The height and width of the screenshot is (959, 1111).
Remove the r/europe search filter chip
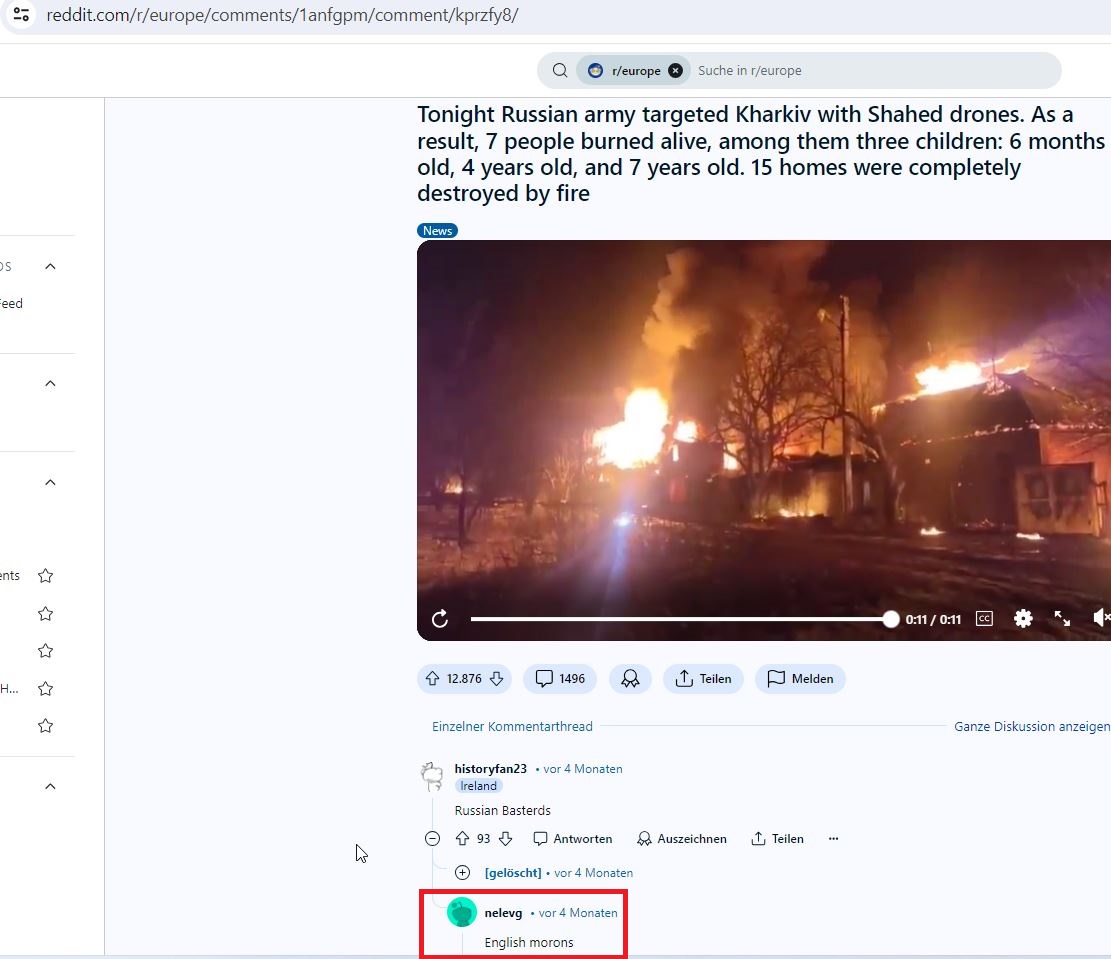click(675, 70)
